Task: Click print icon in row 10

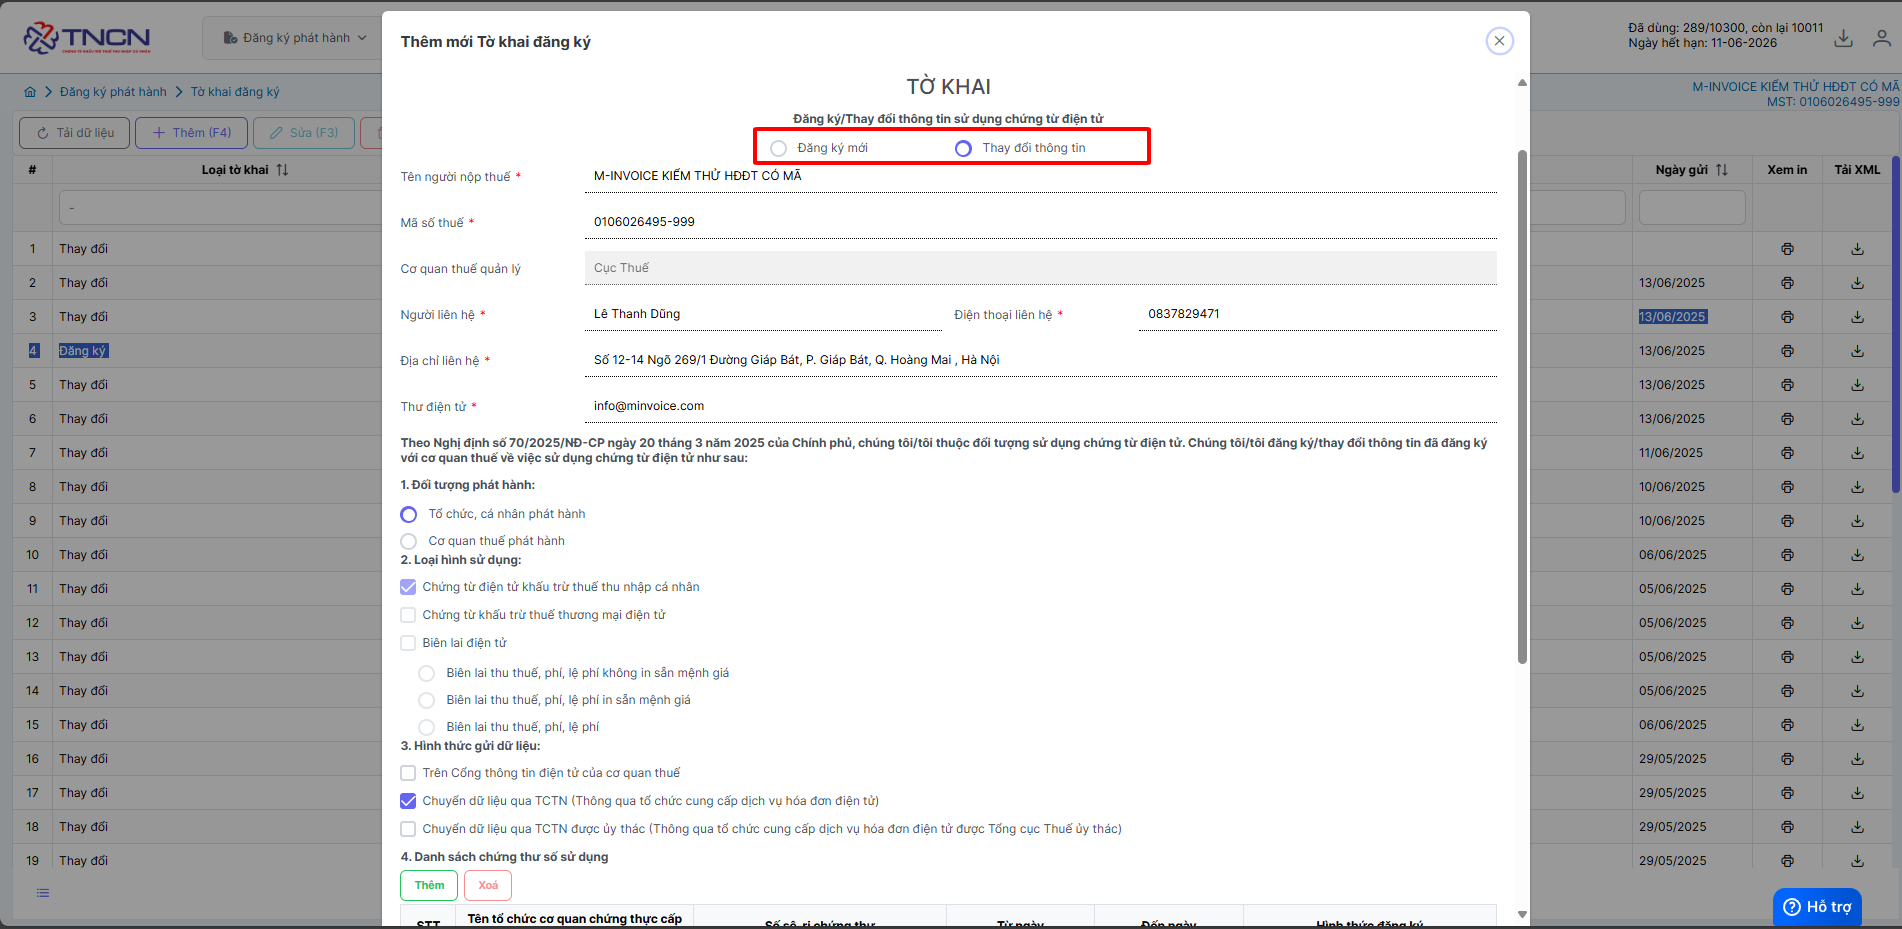Action: (1787, 555)
